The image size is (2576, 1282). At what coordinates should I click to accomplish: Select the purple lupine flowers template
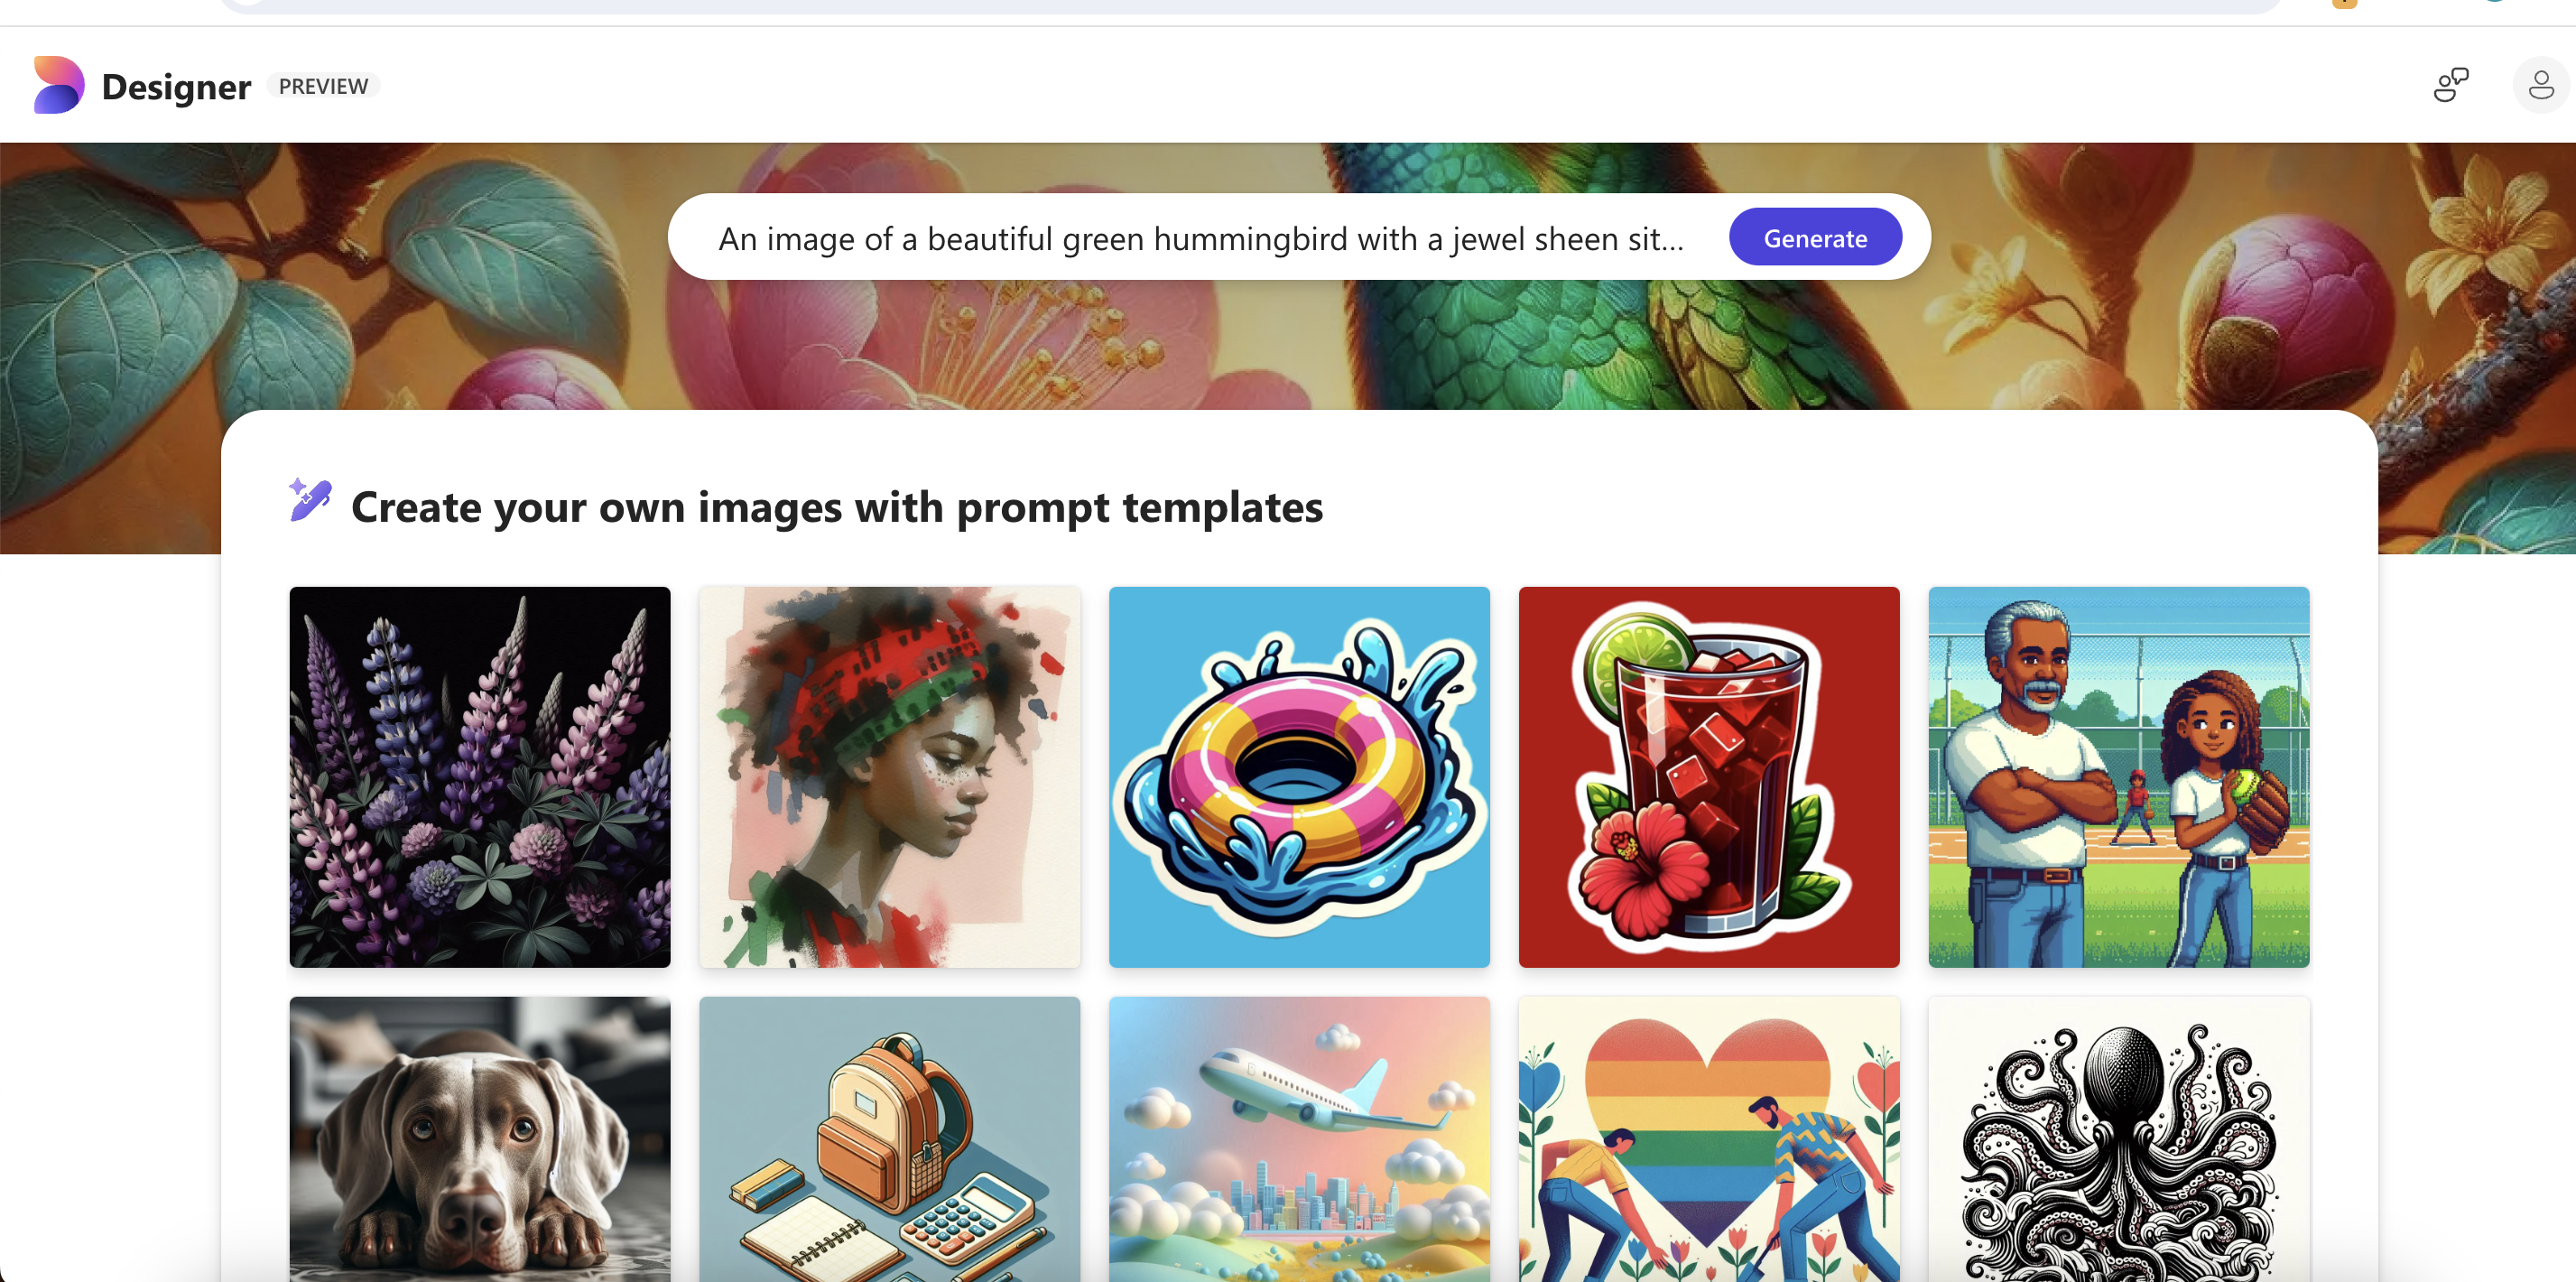click(x=480, y=777)
